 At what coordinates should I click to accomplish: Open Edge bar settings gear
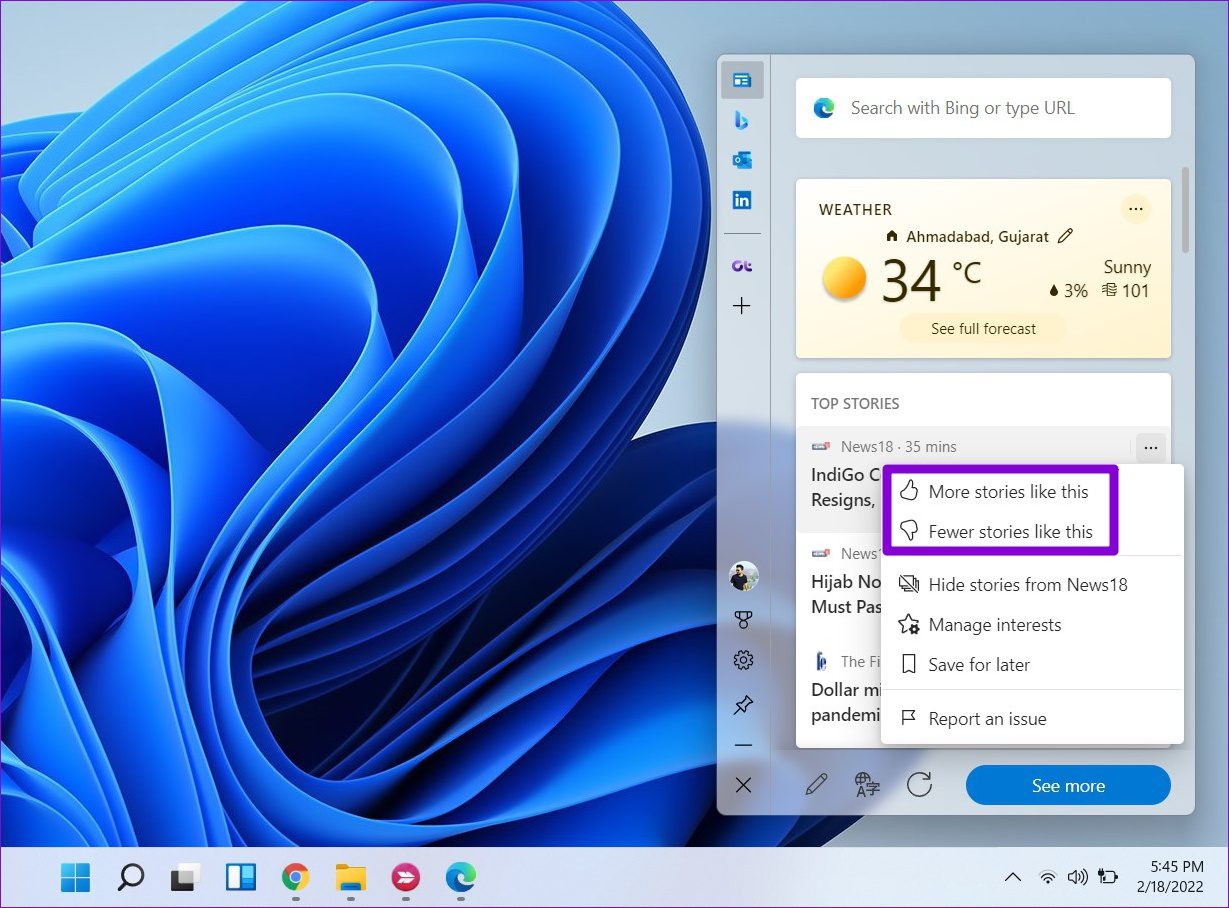coord(743,660)
